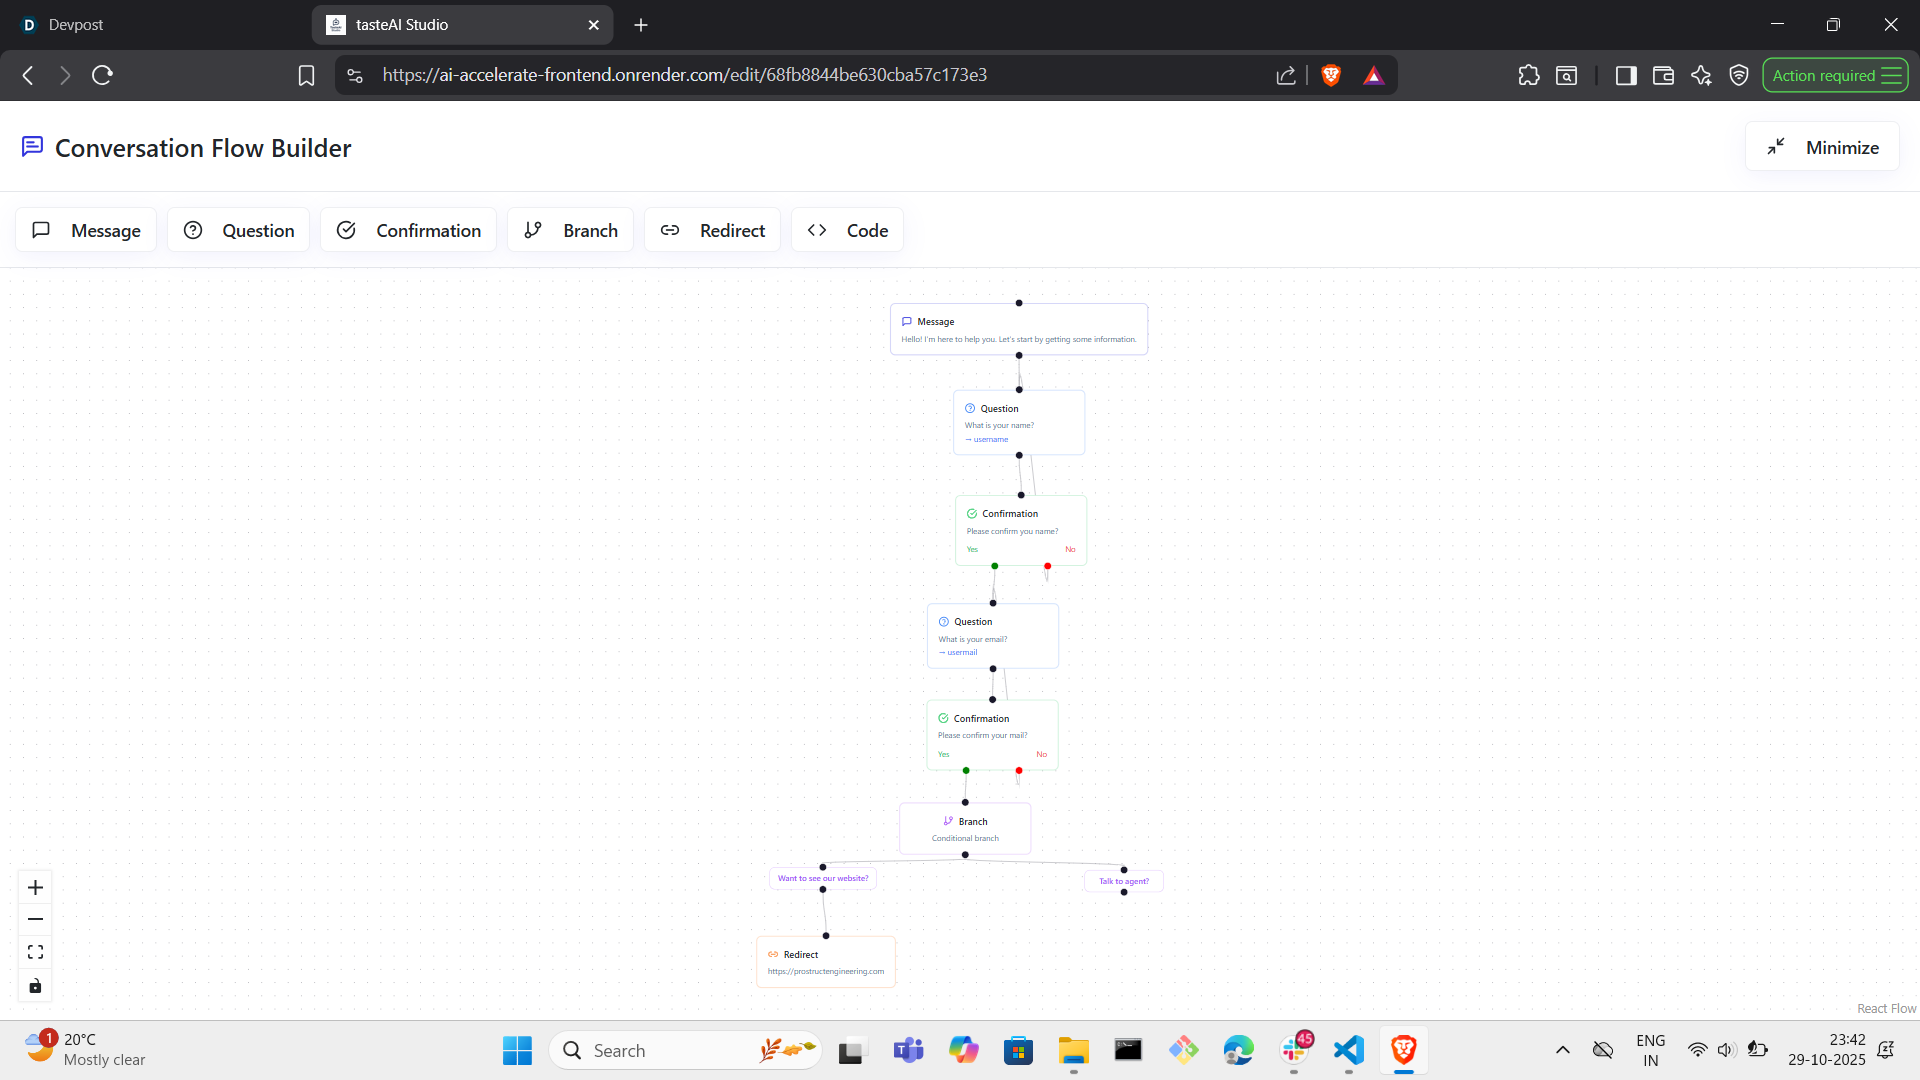This screenshot has width=1920, height=1080.
Task: Select the 'Talk to agent?' branch option
Action: 1124,881
